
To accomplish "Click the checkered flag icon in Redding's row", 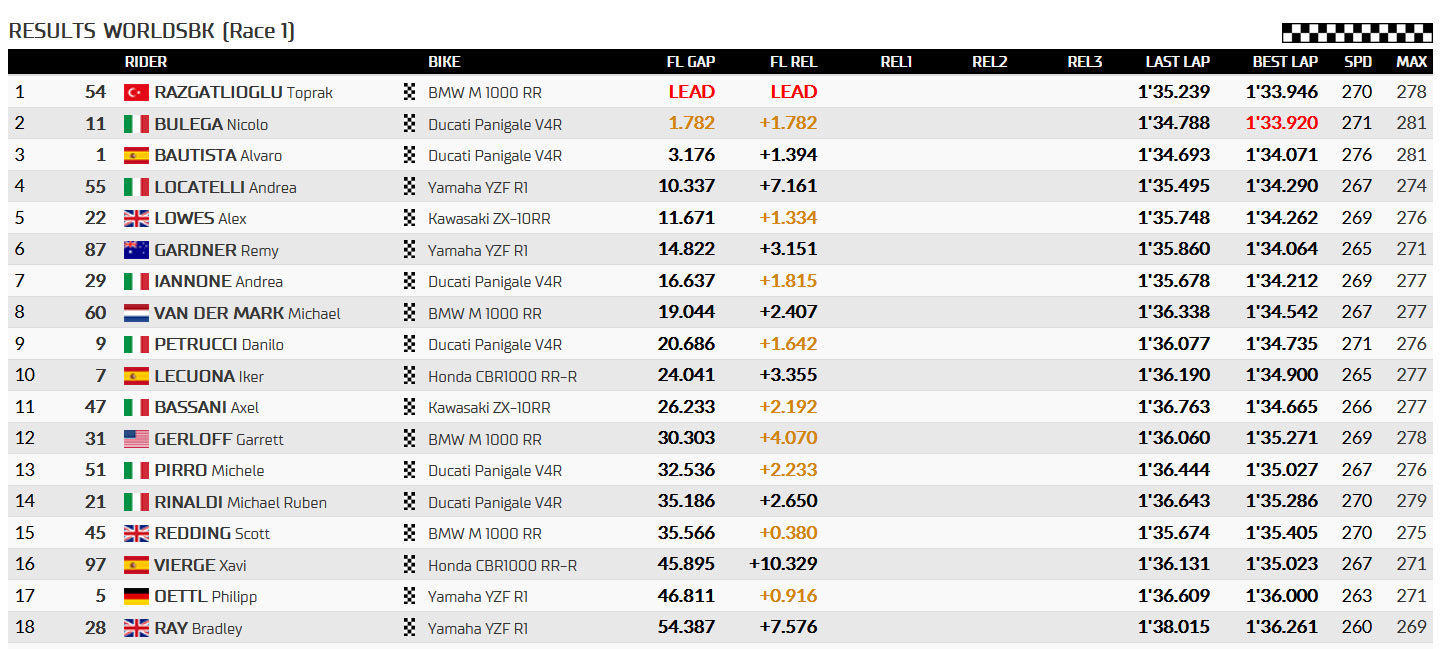I will pos(409,533).
